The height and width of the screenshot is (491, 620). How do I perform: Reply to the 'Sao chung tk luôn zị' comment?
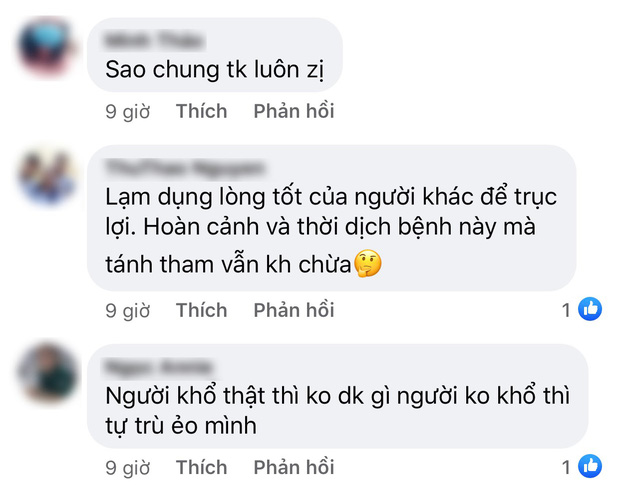(293, 111)
